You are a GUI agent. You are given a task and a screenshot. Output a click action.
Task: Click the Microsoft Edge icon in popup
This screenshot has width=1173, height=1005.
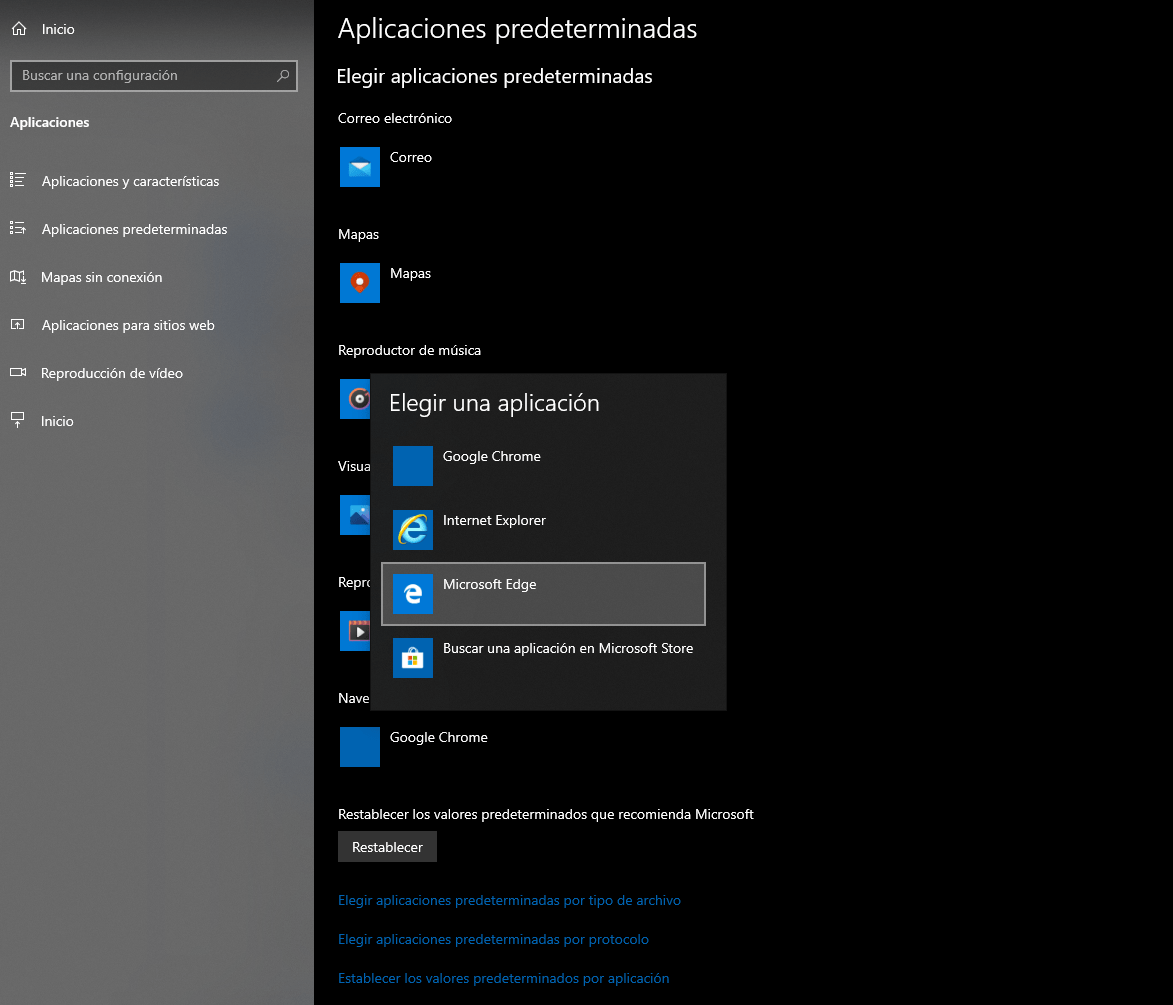point(413,593)
